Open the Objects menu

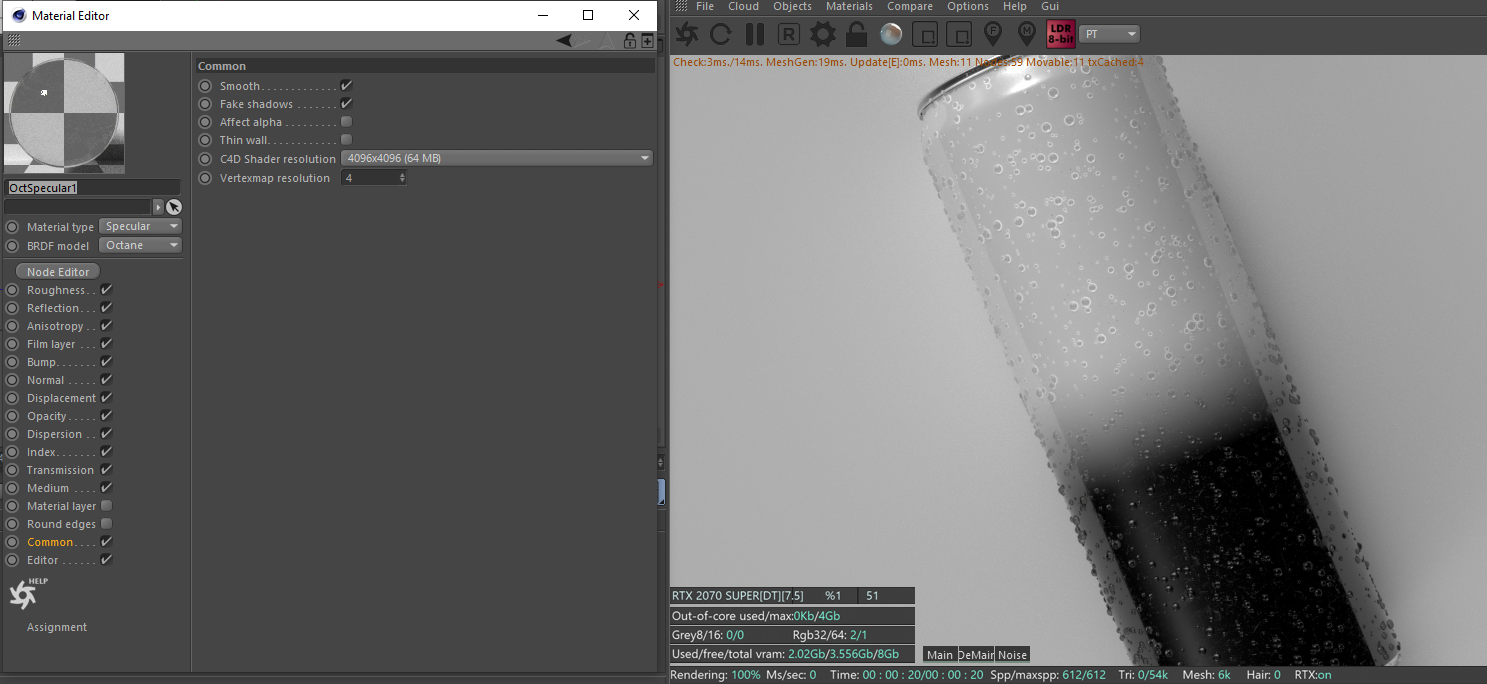792,6
